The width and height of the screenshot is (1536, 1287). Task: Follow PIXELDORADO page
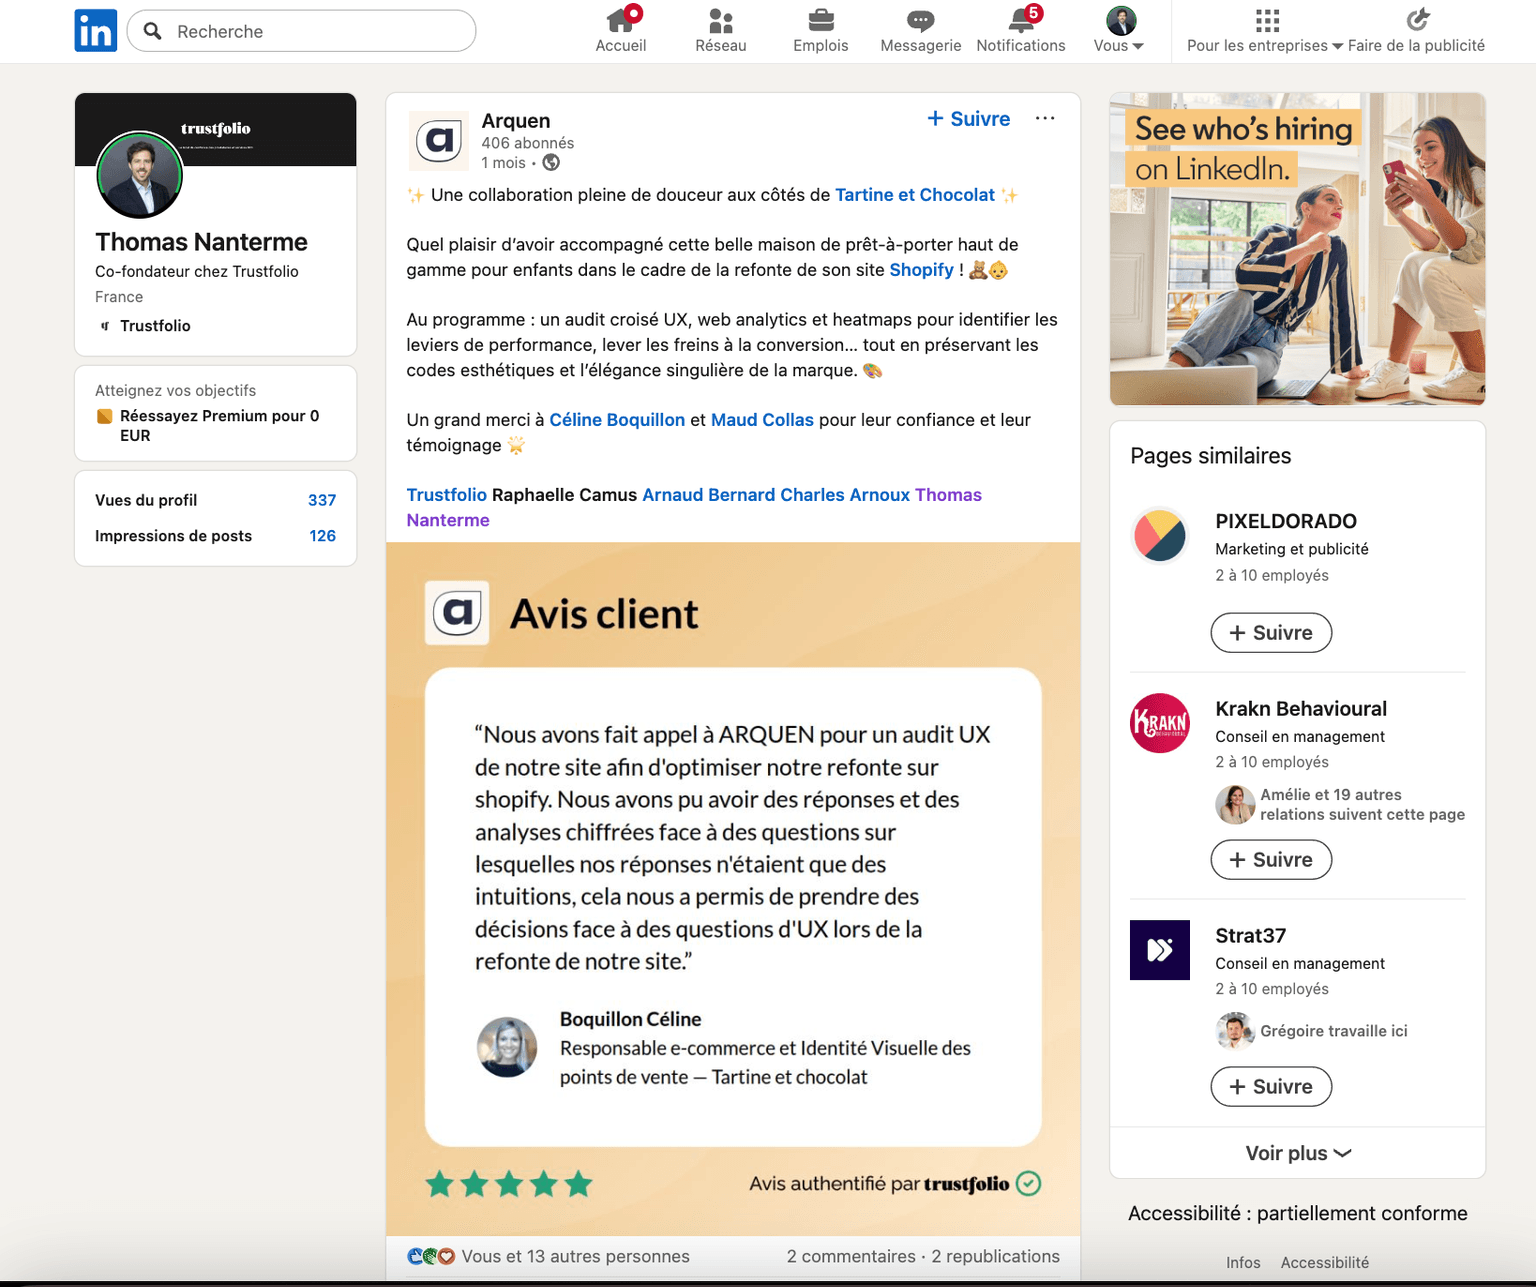(1271, 633)
